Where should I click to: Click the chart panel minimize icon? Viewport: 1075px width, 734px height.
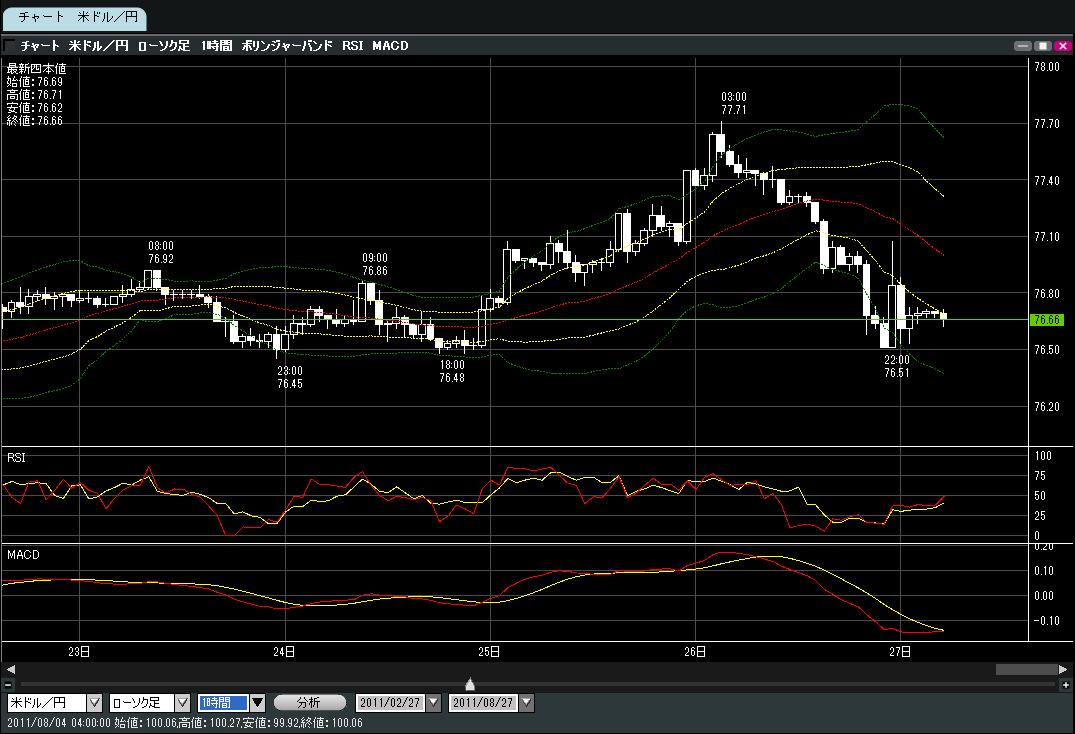pos(1022,46)
